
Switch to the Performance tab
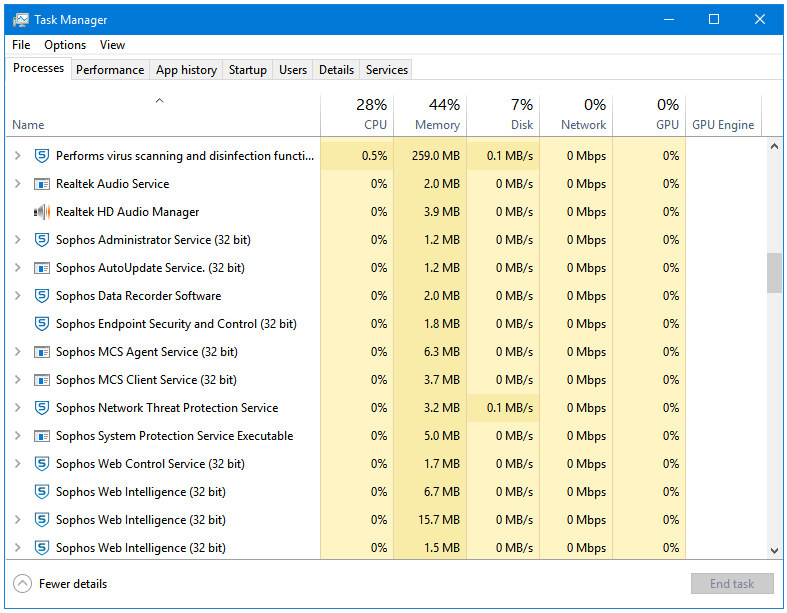(110, 70)
